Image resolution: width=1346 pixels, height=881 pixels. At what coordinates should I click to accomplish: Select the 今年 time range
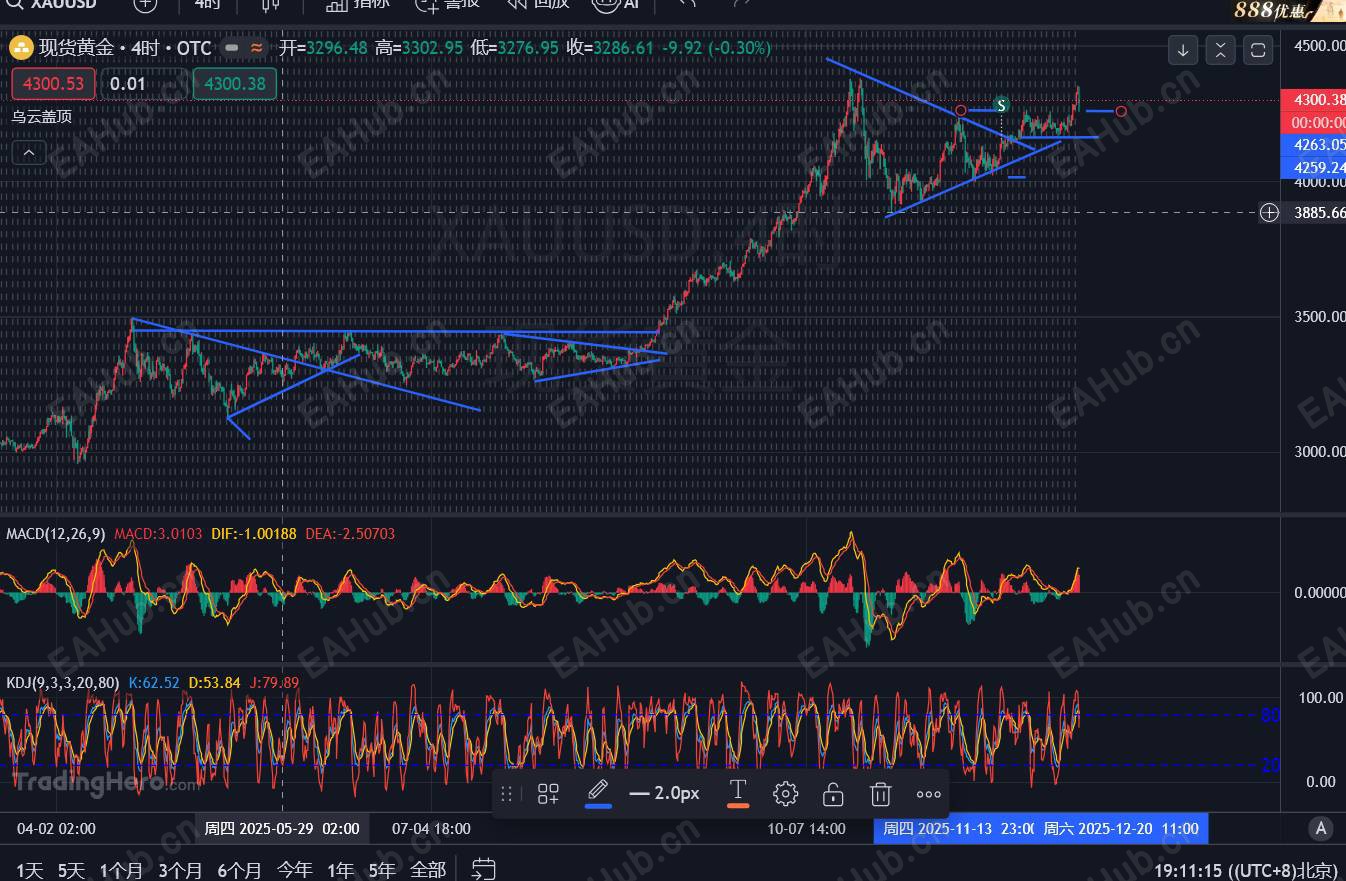coord(294,870)
